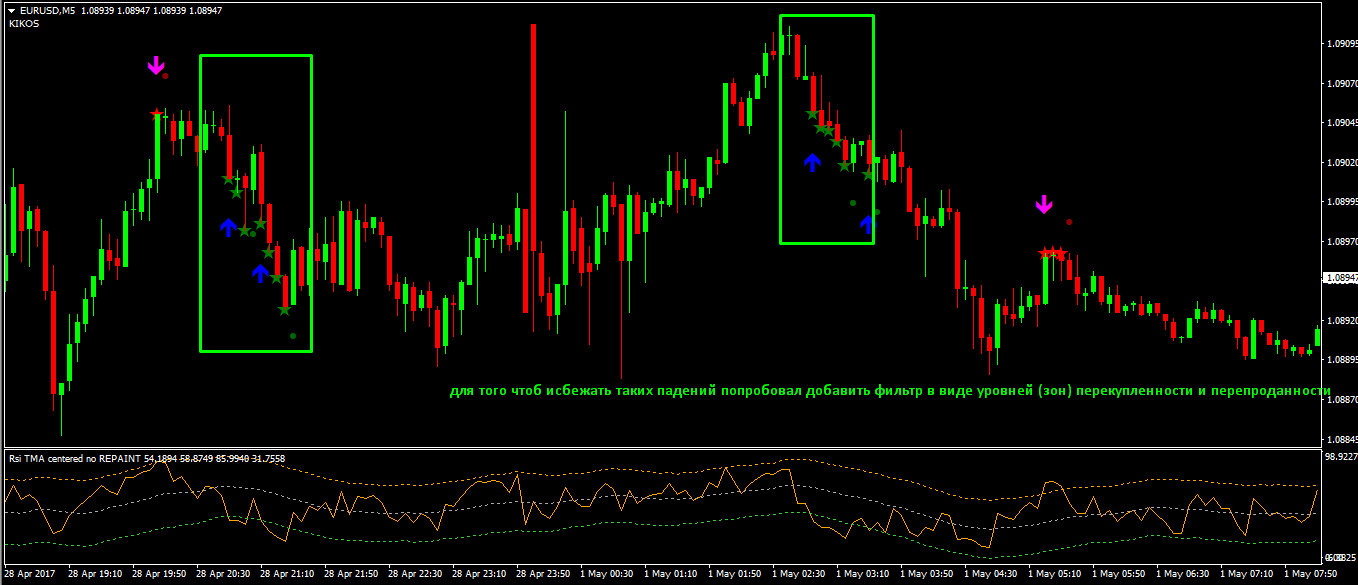Click the lower blue up arrow in the left green rectangle
The image size is (1358, 585).
coord(261,273)
